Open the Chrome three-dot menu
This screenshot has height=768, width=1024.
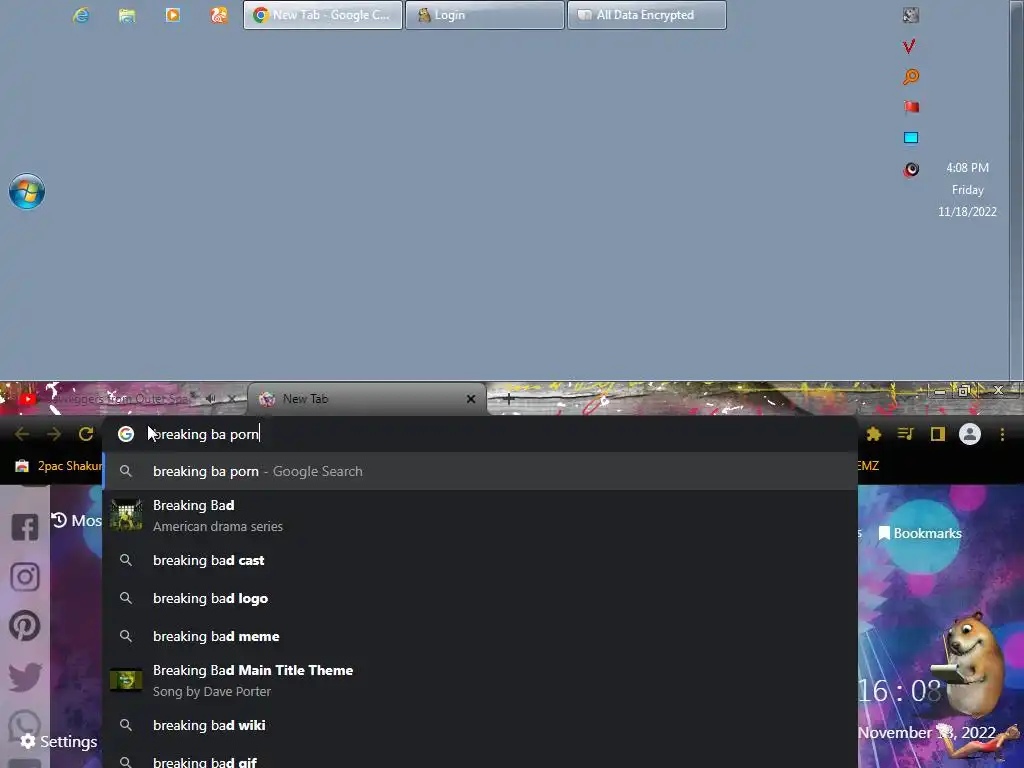(x=1002, y=434)
